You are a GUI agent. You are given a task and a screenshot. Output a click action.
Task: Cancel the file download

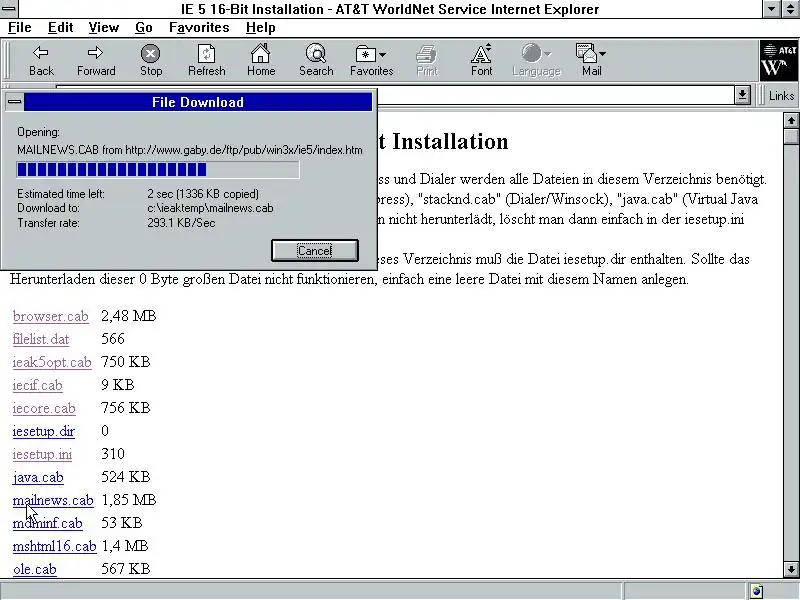(315, 251)
